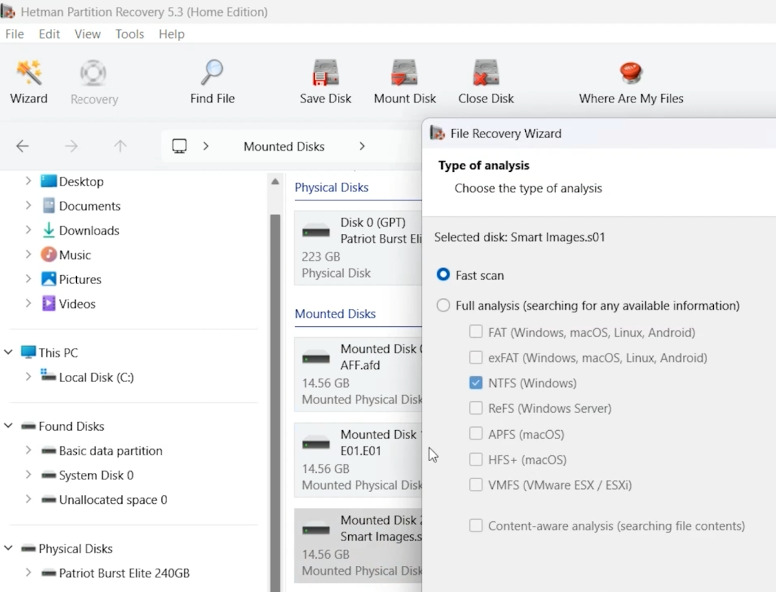
Task: Go back with the left arrow
Action: [x=22, y=146]
